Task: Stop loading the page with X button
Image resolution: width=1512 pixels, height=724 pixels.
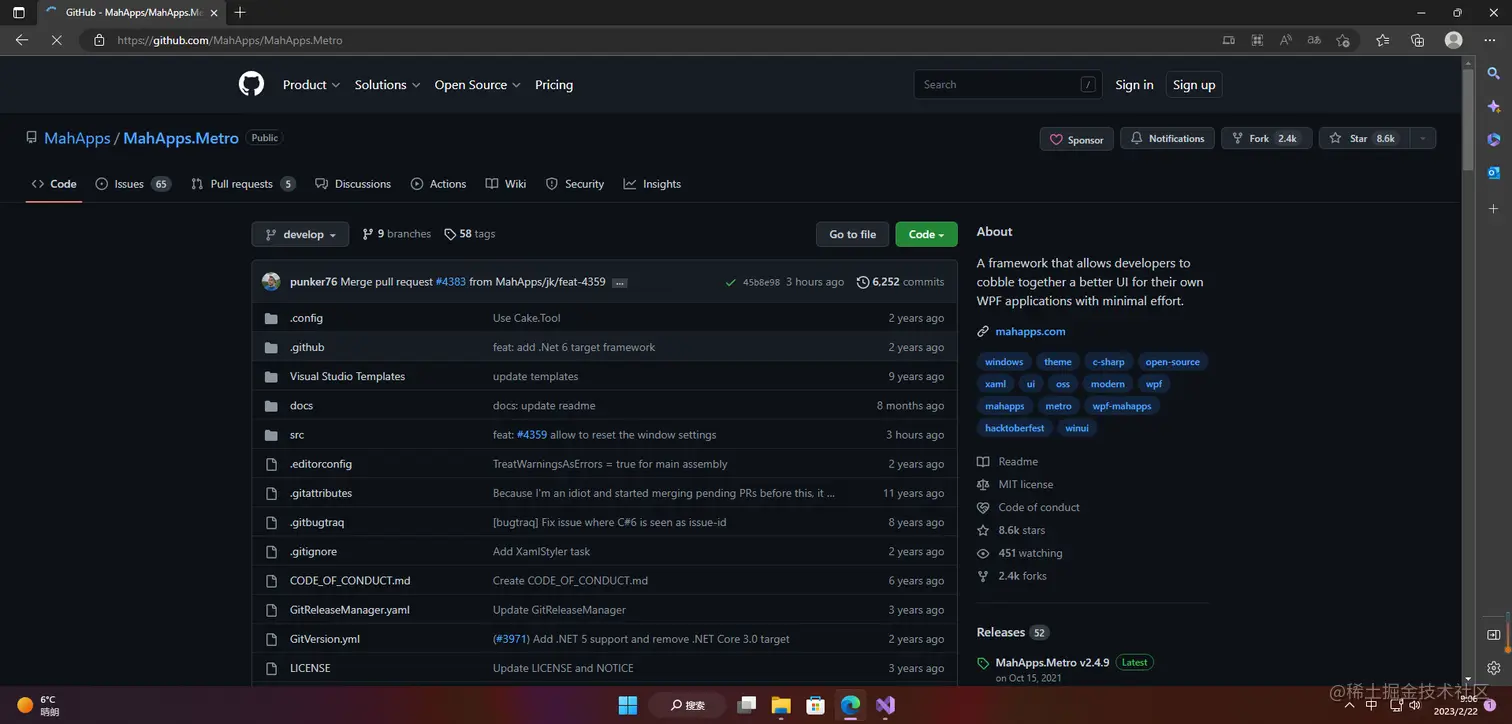Action: [x=56, y=40]
